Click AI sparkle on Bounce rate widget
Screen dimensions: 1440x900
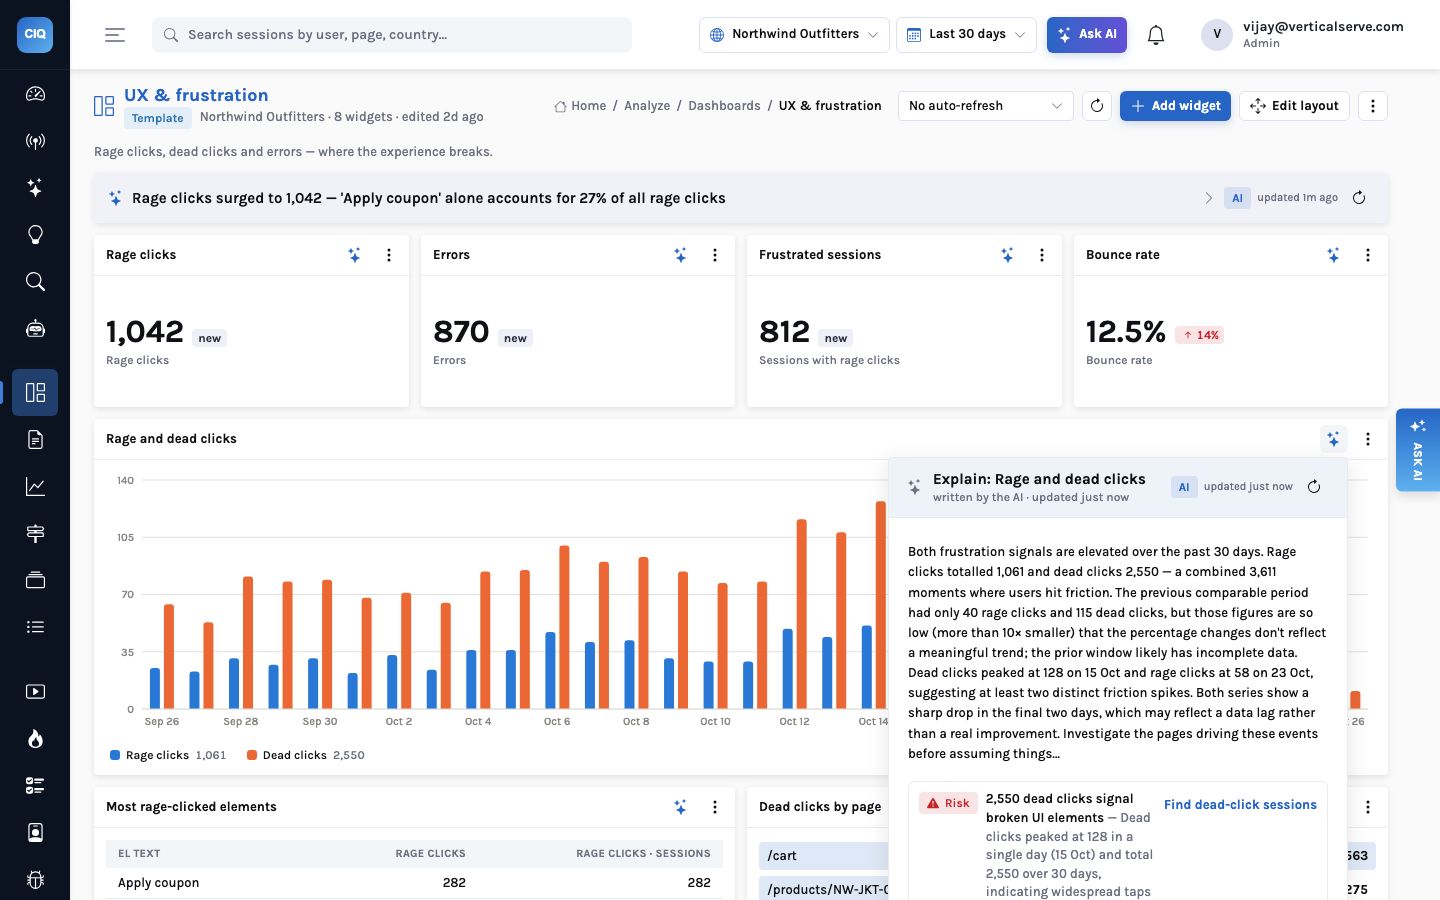click(x=1333, y=255)
